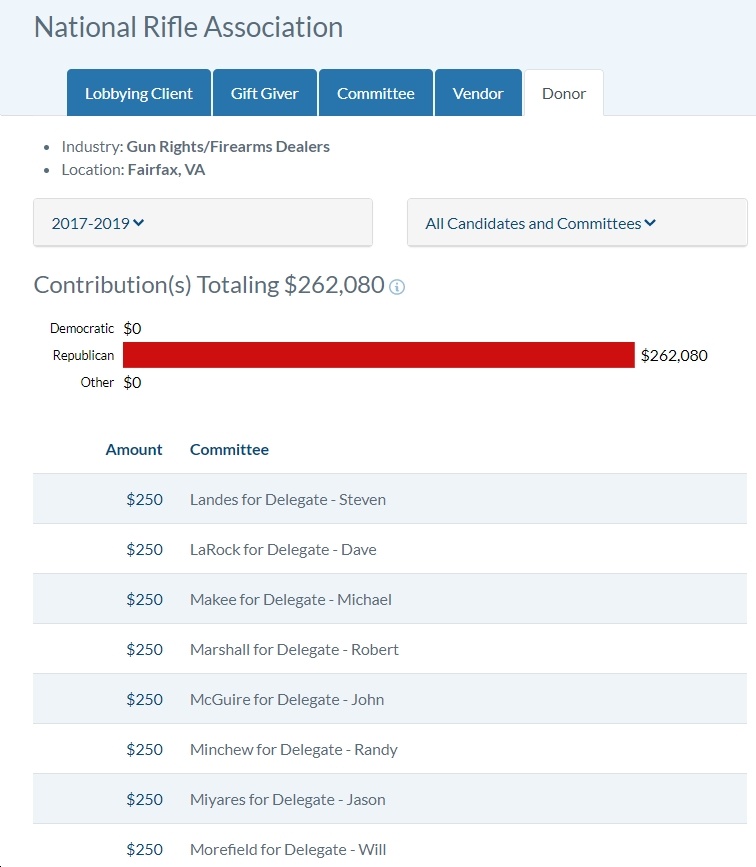756x867 pixels.
Task: Click the Contribution(s) Totaling $262,080 heading
Action: tap(209, 285)
